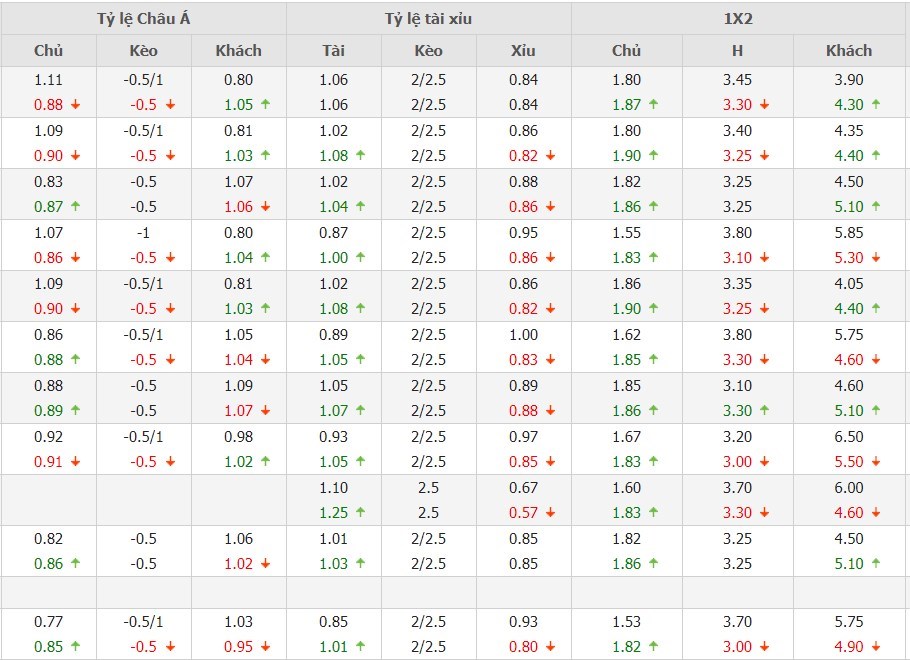Click the 0.77 odds value
Screen dimensions: 910x660
(48, 621)
